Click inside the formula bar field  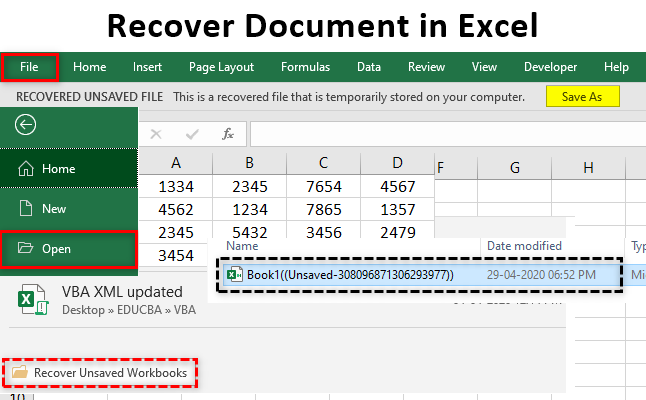[x=448, y=134]
